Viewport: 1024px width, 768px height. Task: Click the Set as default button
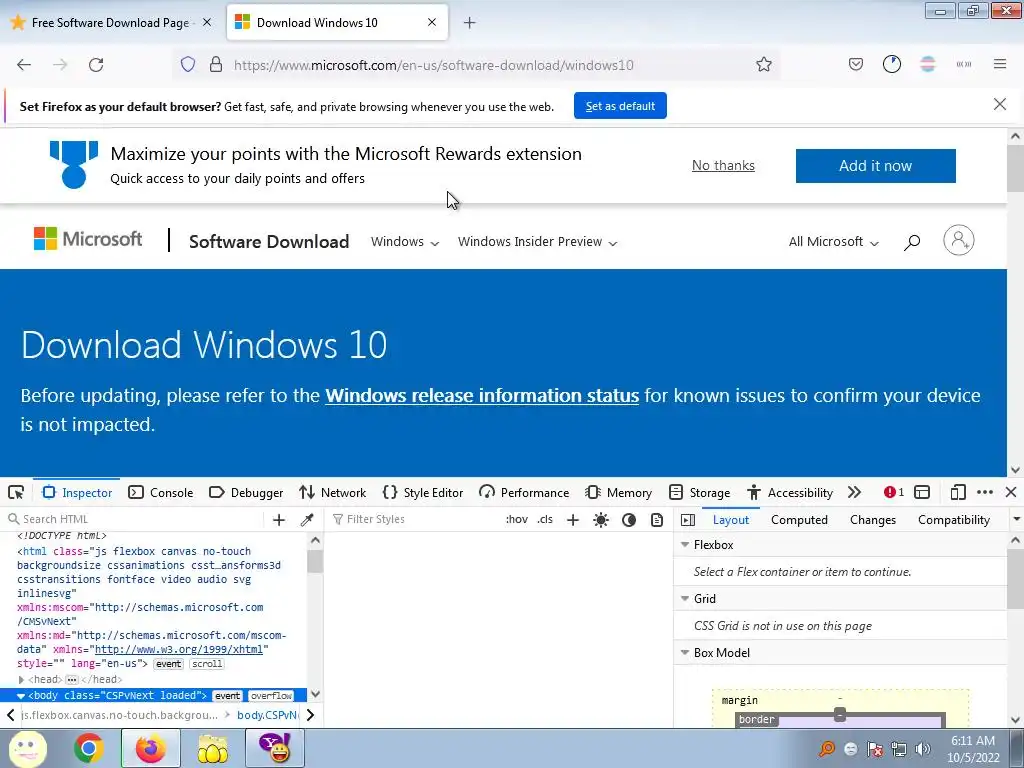click(x=620, y=106)
